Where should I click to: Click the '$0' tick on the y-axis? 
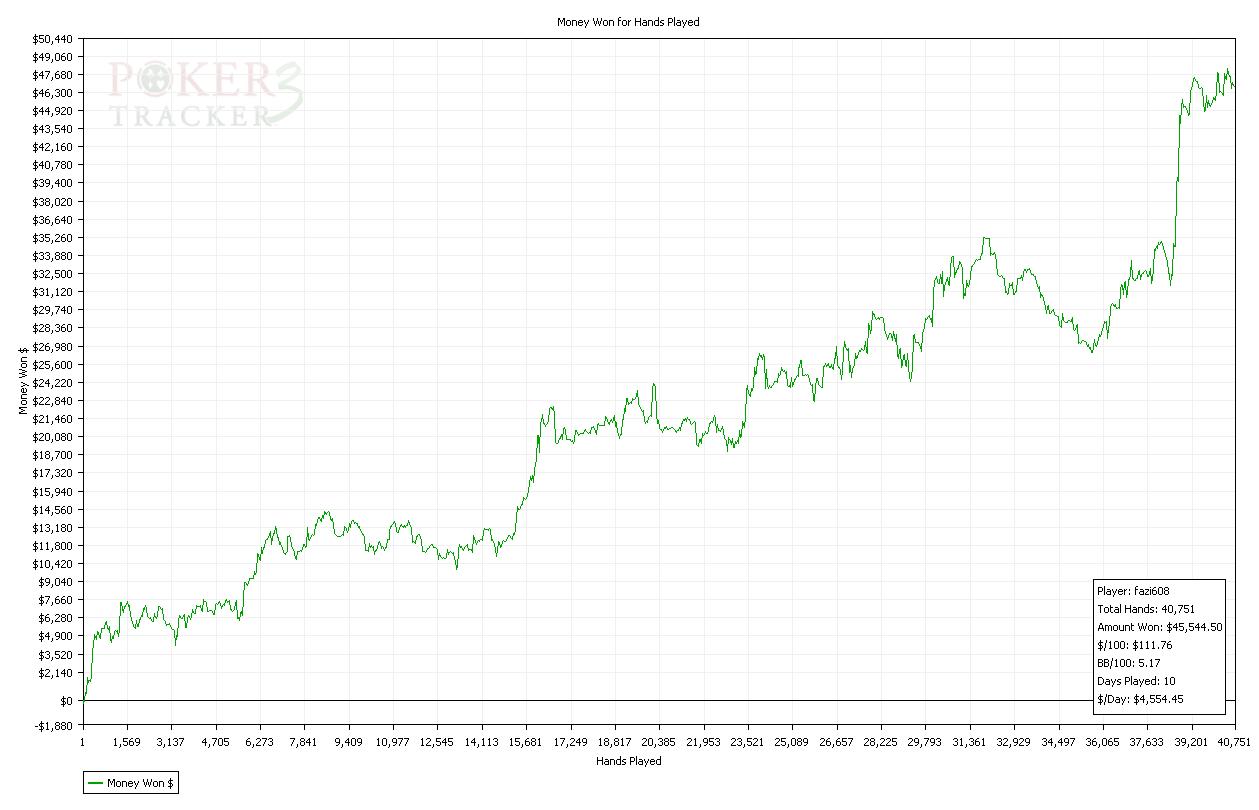pos(66,701)
